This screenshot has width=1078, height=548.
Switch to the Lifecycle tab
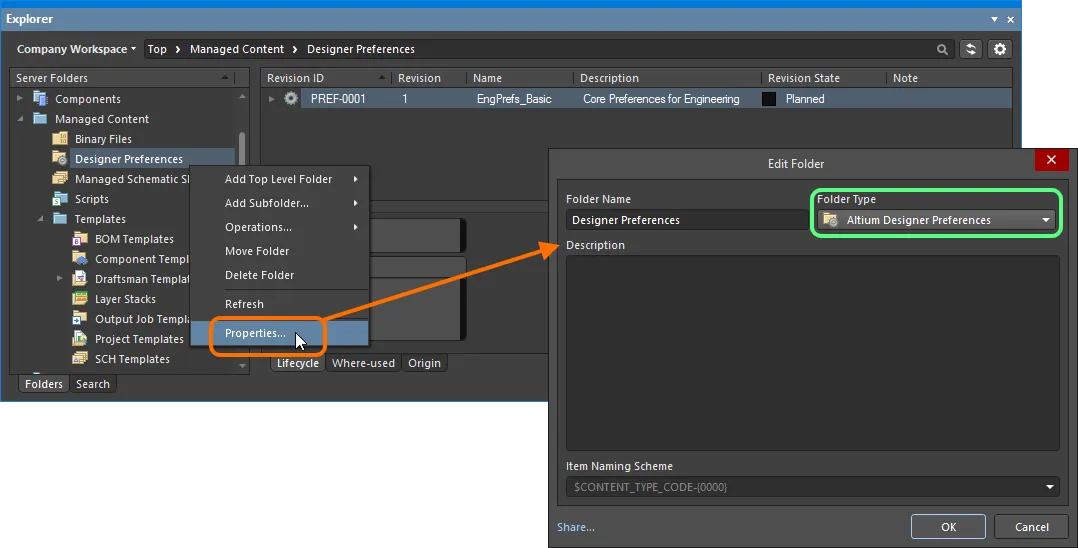298,363
